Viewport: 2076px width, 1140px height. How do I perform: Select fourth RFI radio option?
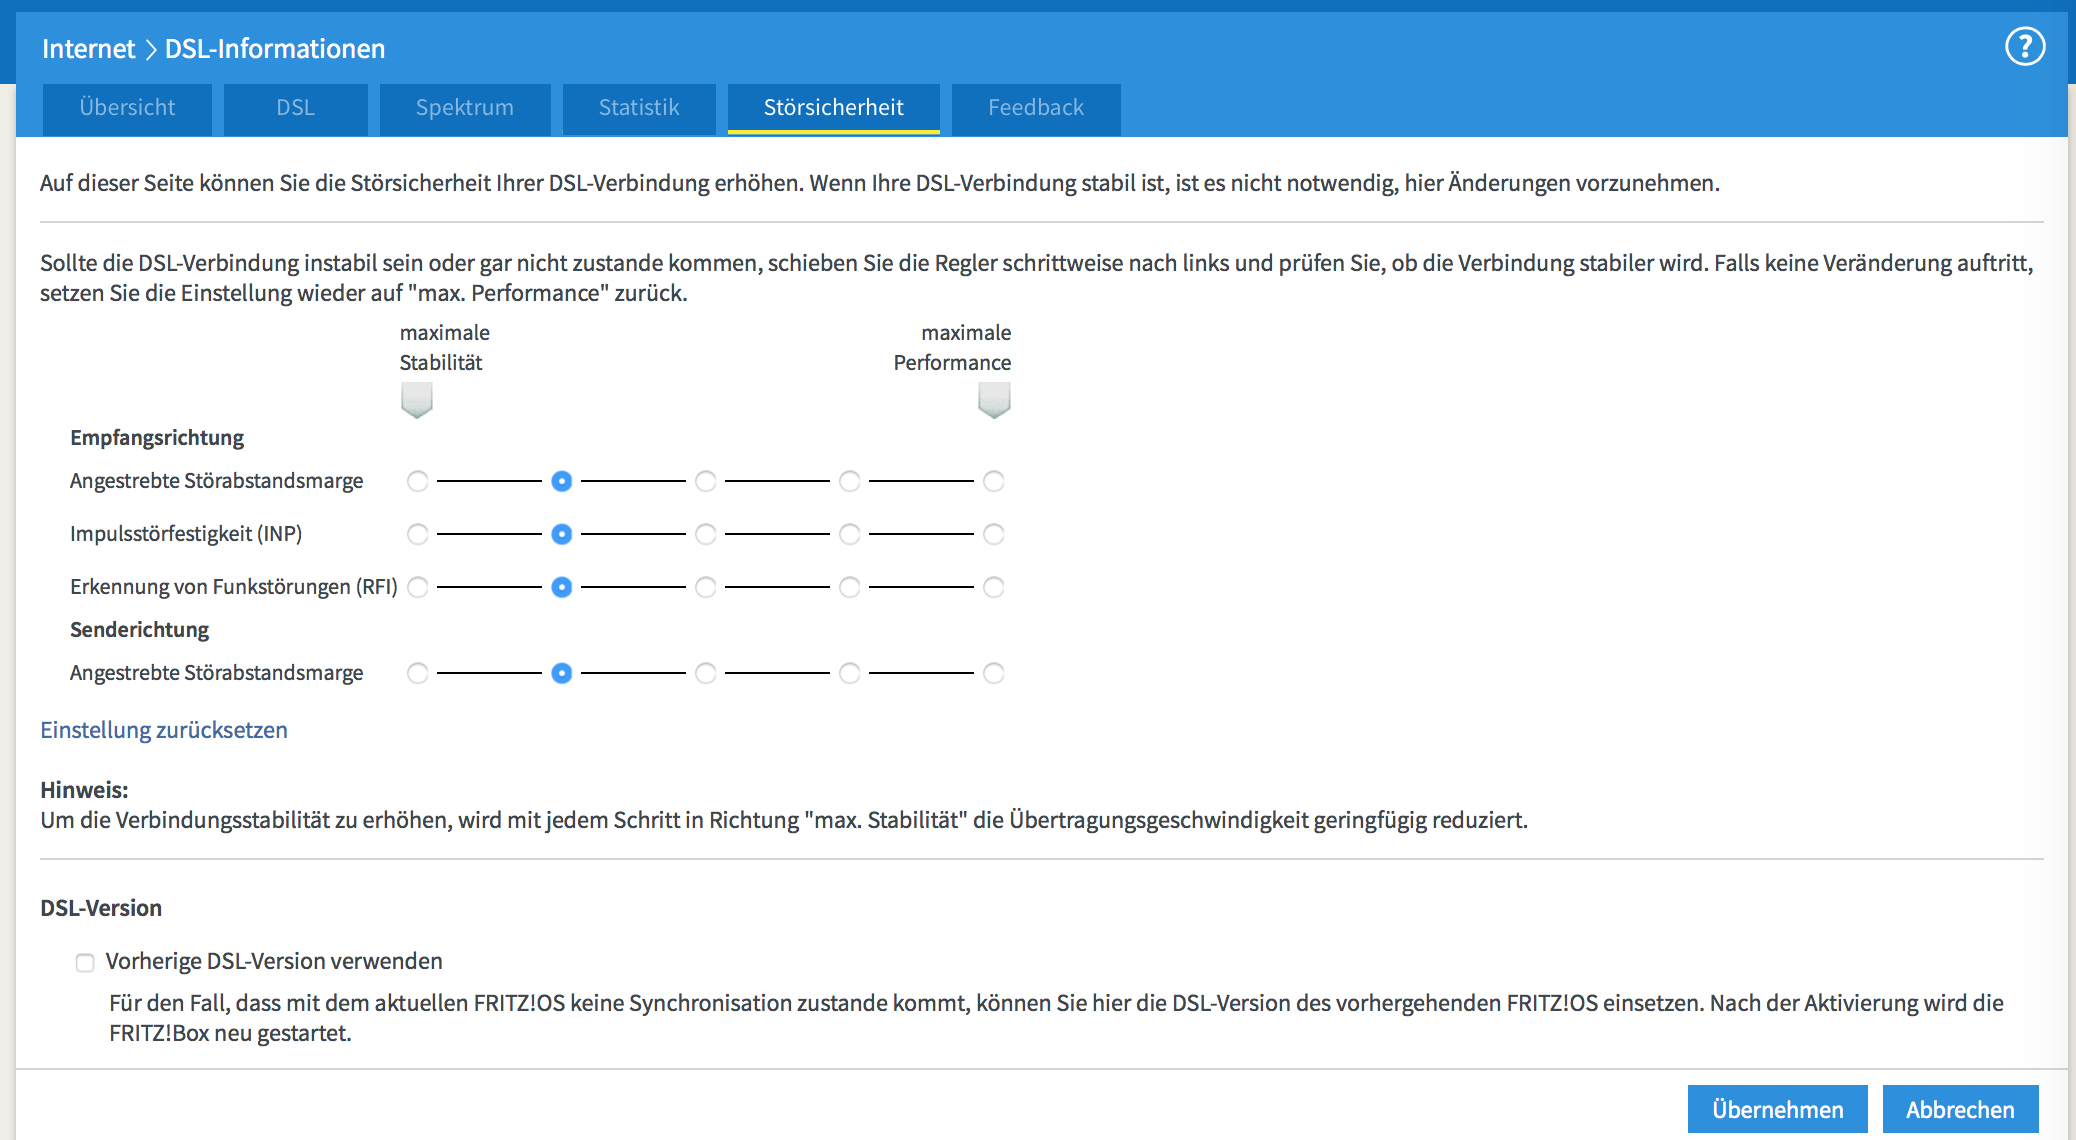[x=850, y=588]
